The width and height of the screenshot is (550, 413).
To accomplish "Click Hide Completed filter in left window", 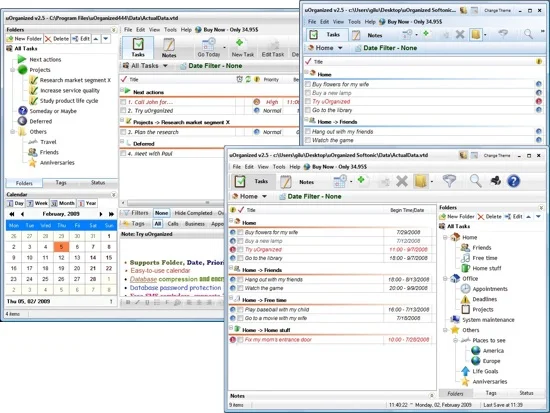I will [x=193, y=213].
